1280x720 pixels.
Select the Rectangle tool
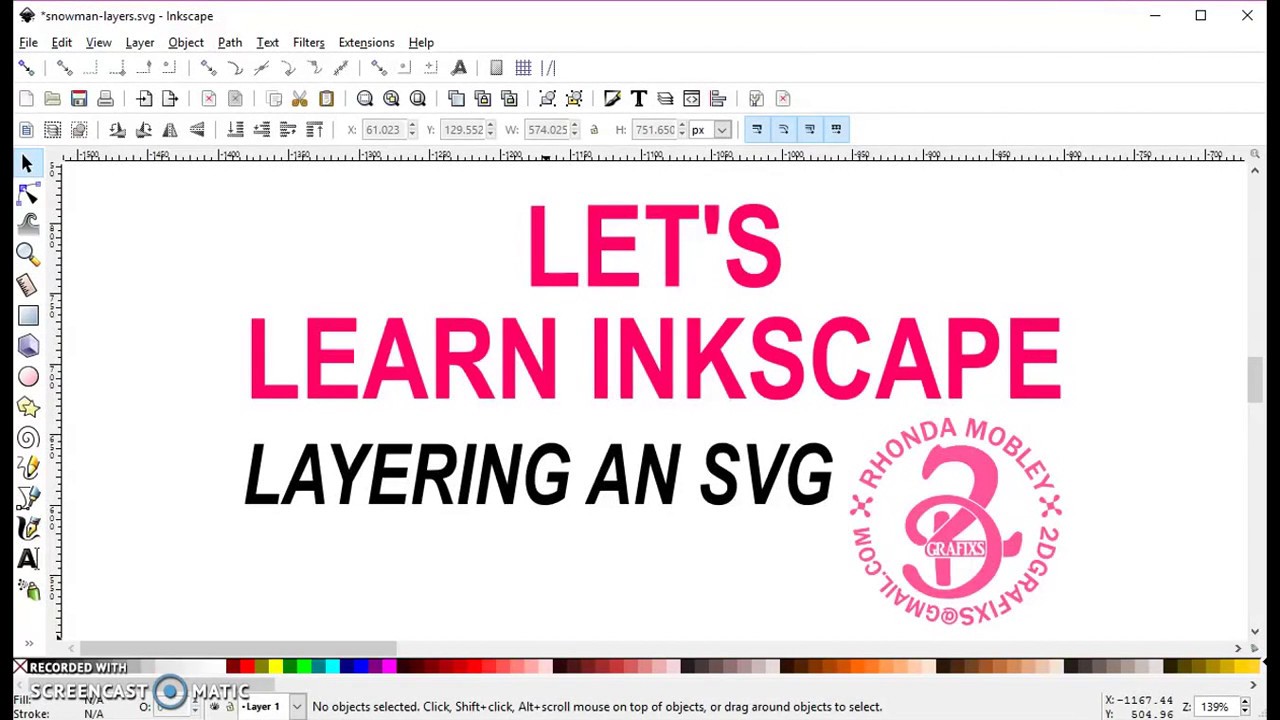[27, 316]
